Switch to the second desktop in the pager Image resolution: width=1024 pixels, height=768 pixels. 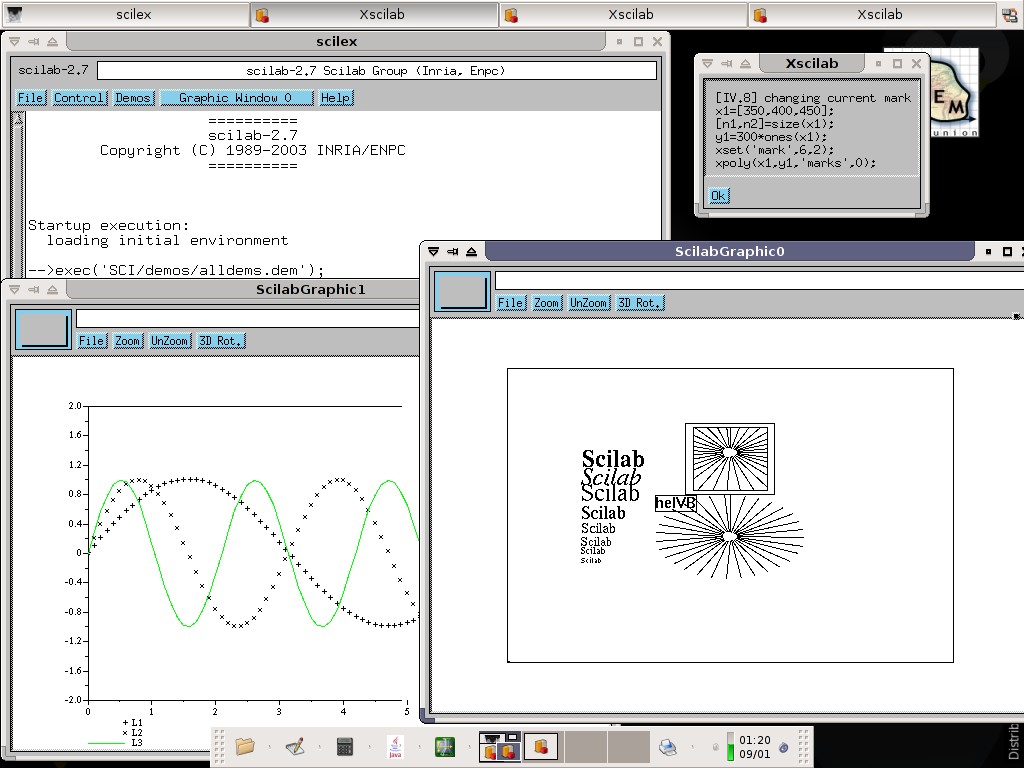pos(541,746)
